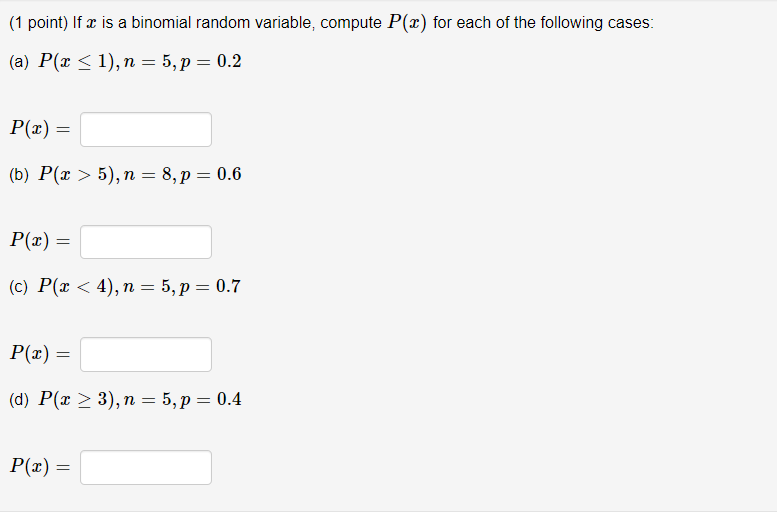Click the (c) part label
Image resolution: width=777 pixels, height=513 pixels.
(18, 287)
